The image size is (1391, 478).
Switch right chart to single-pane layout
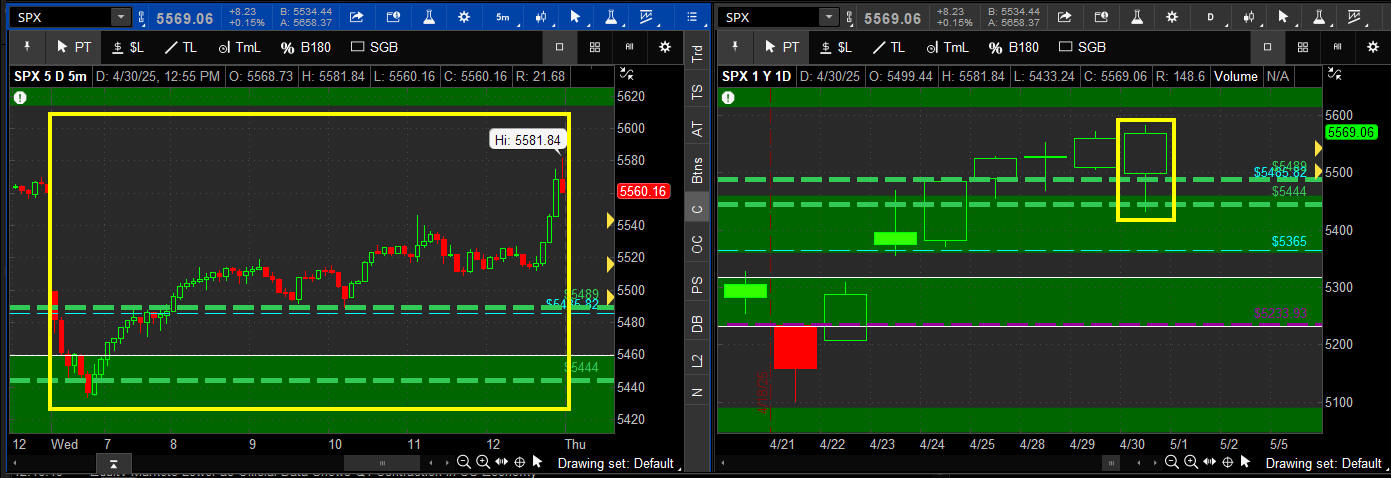point(1268,47)
